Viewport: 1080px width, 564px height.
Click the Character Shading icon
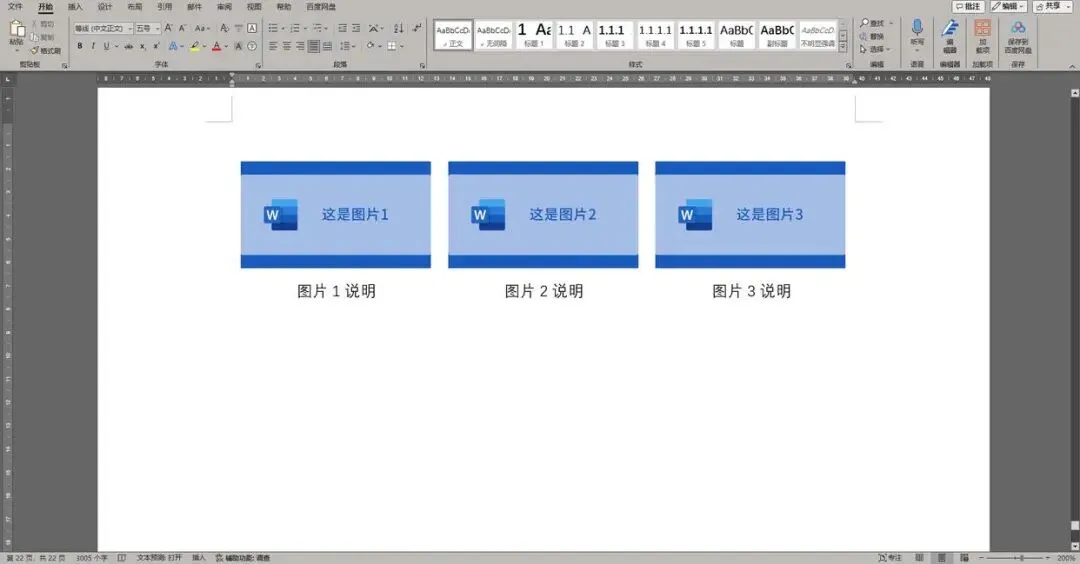click(x=238, y=46)
